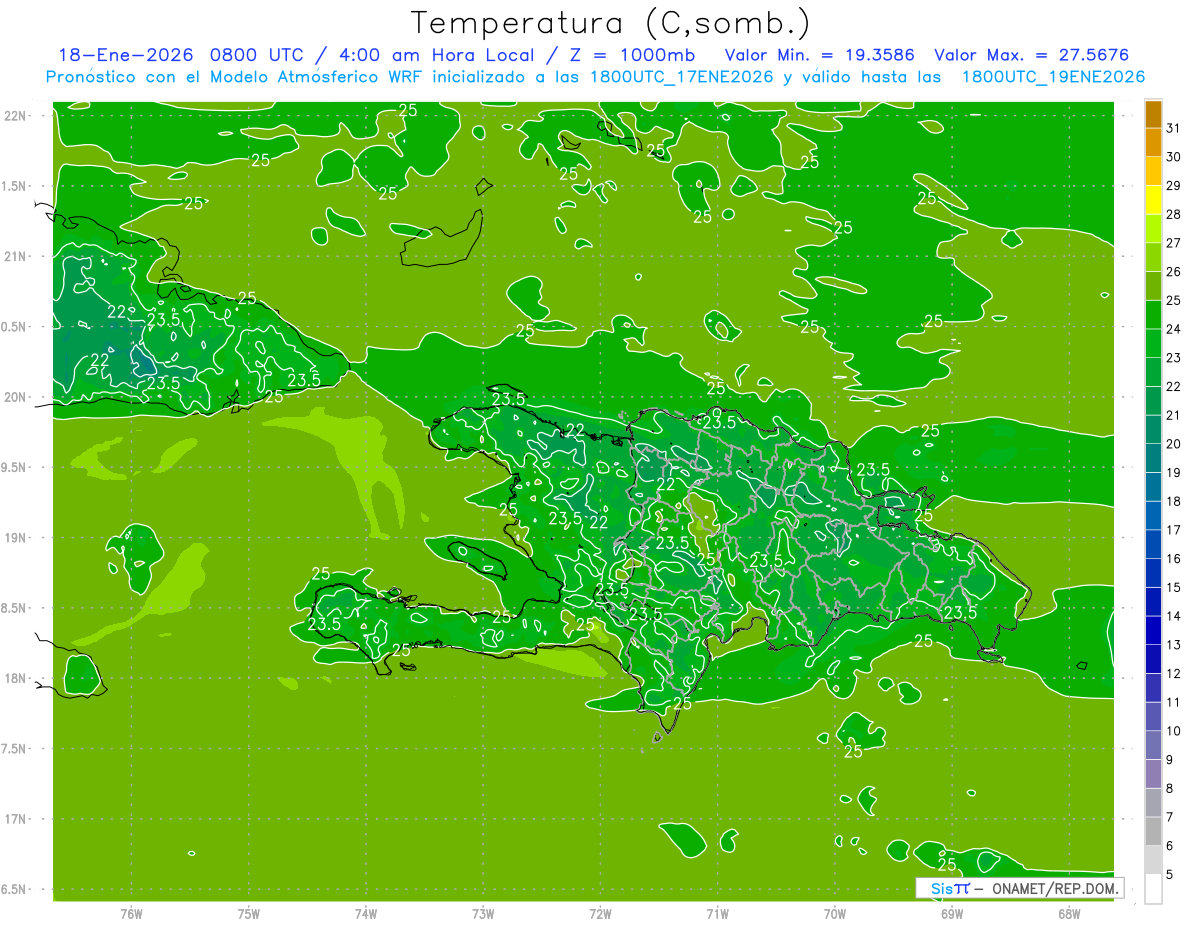Screen dimensions: 1200x927
Task: Click the '7.5N' latitude axis label
Action: point(15,750)
